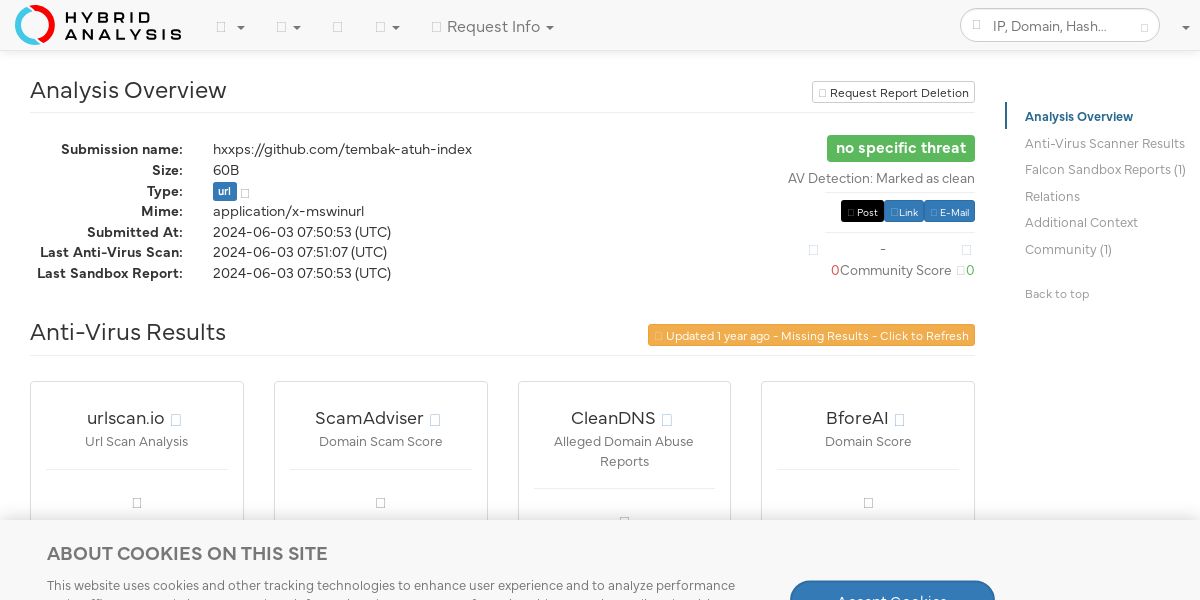Click the icon at the search box's right end
The image size is (1200, 600).
(1145, 27)
